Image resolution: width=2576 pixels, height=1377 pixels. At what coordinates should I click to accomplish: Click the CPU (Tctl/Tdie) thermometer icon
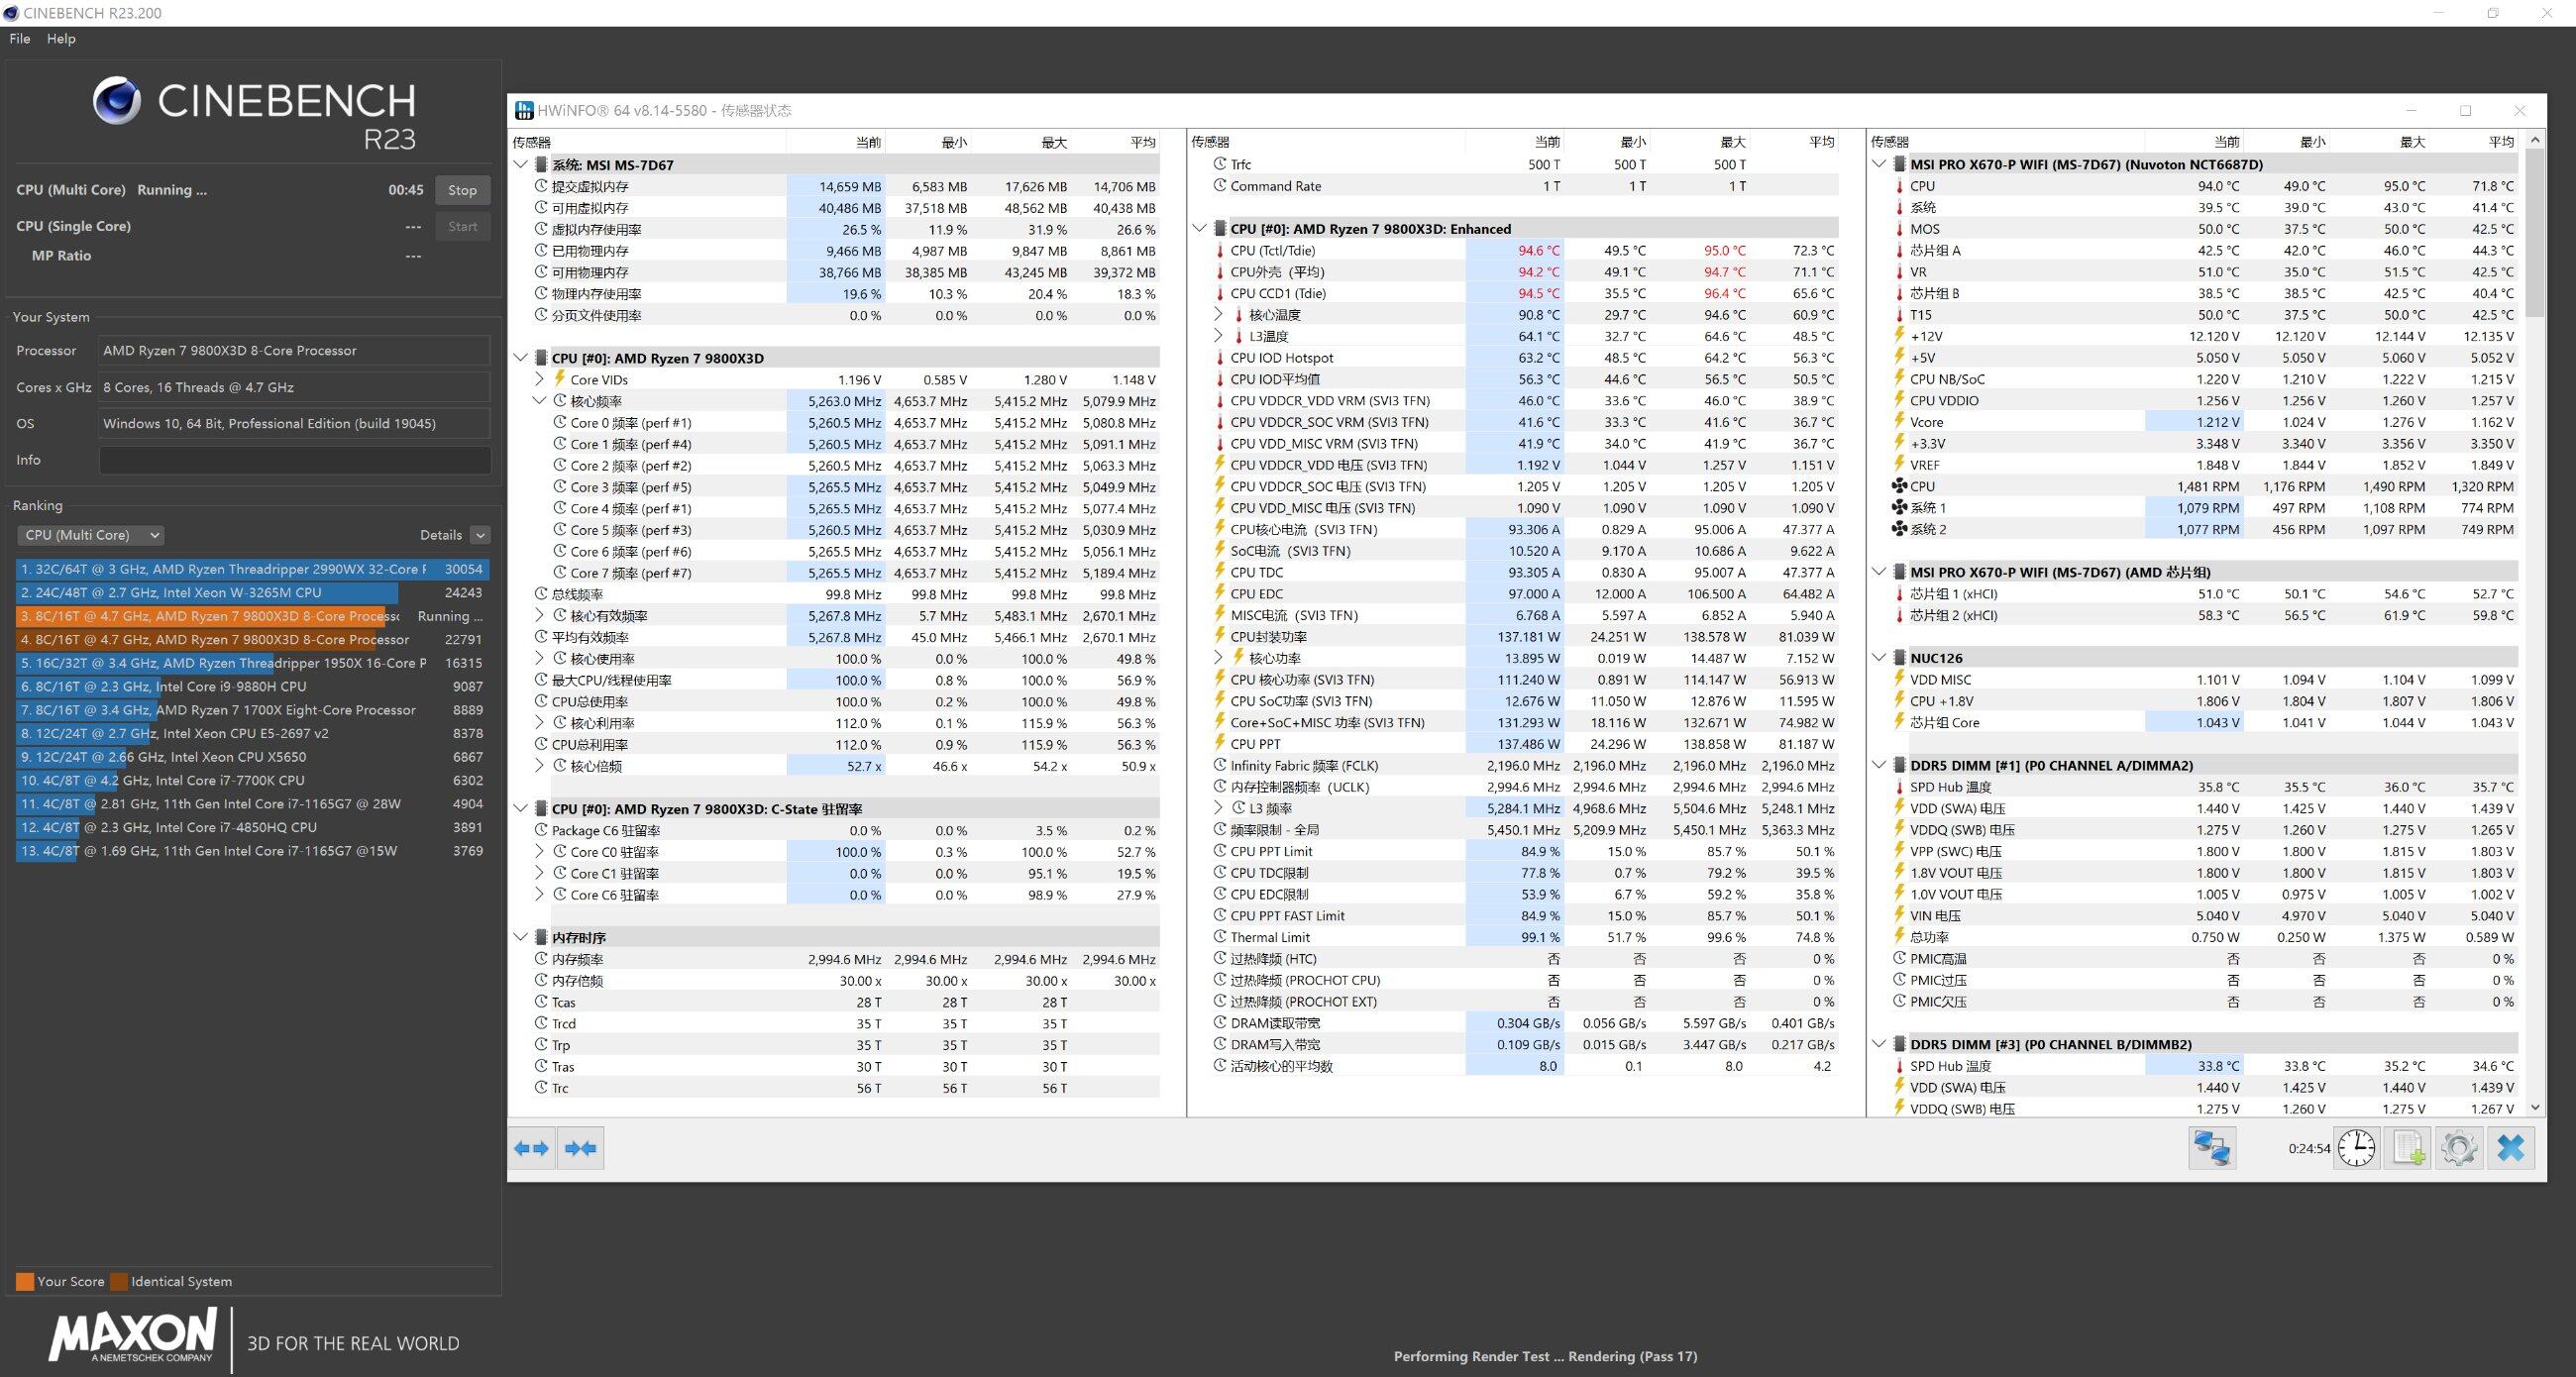pos(1219,251)
